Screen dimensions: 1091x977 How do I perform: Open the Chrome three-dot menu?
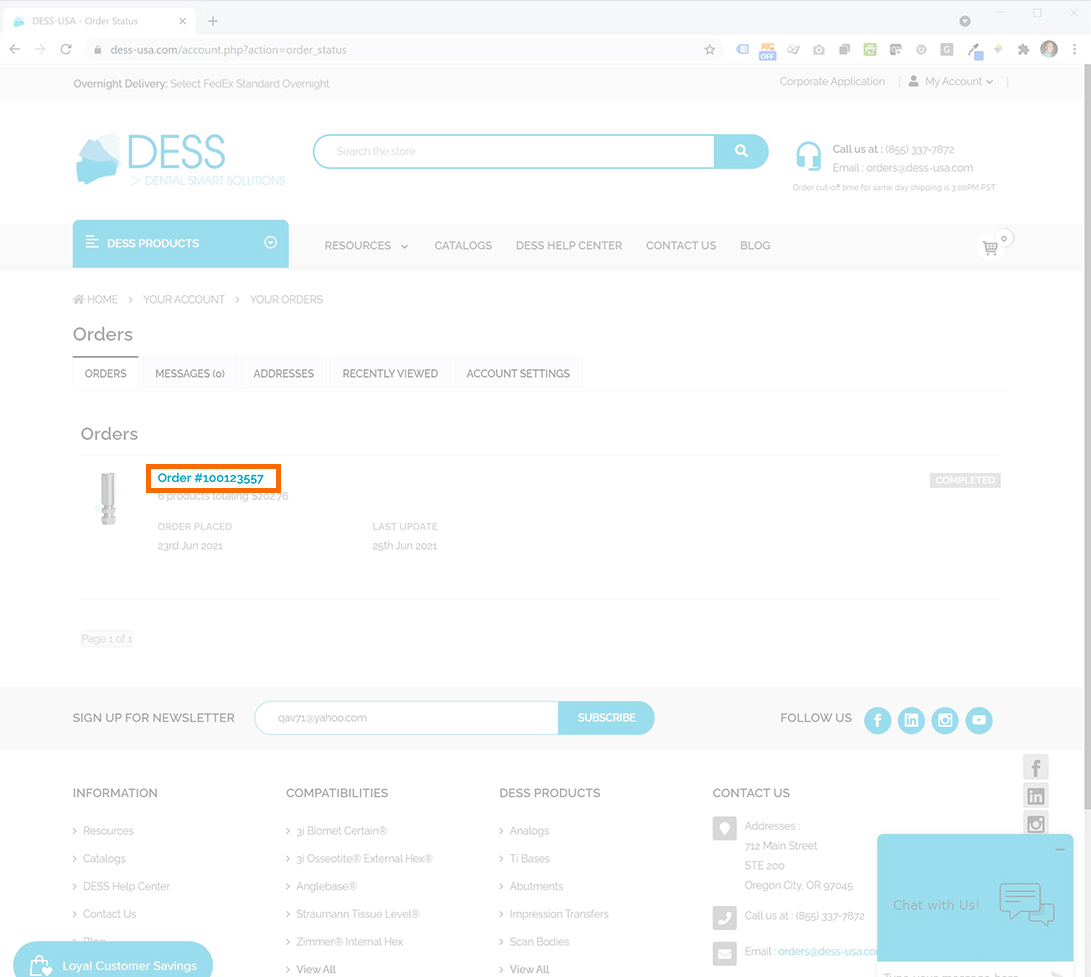pyautogui.click(x=1074, y=49)
